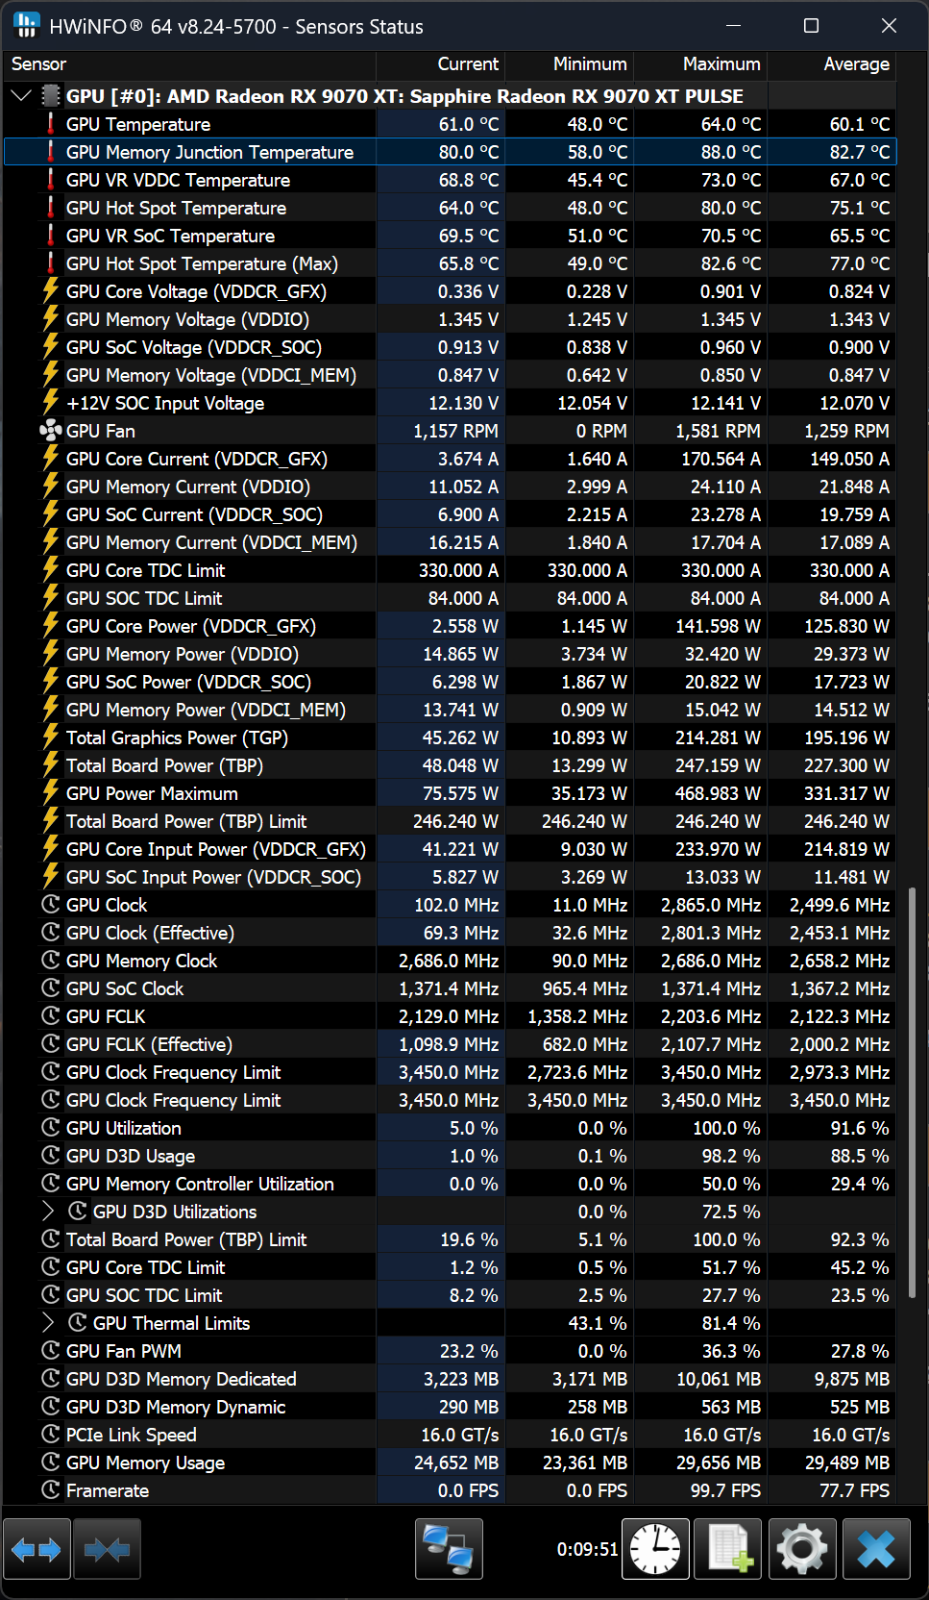Click clock icon beside Framerate row

(x=50, y=1490)
